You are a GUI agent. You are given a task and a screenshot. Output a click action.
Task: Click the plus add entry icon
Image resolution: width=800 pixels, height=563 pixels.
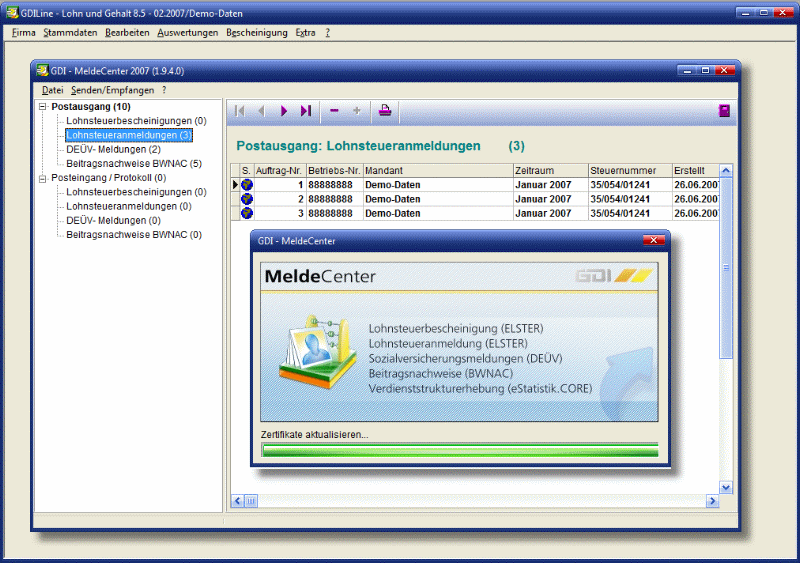coord(357,111)
